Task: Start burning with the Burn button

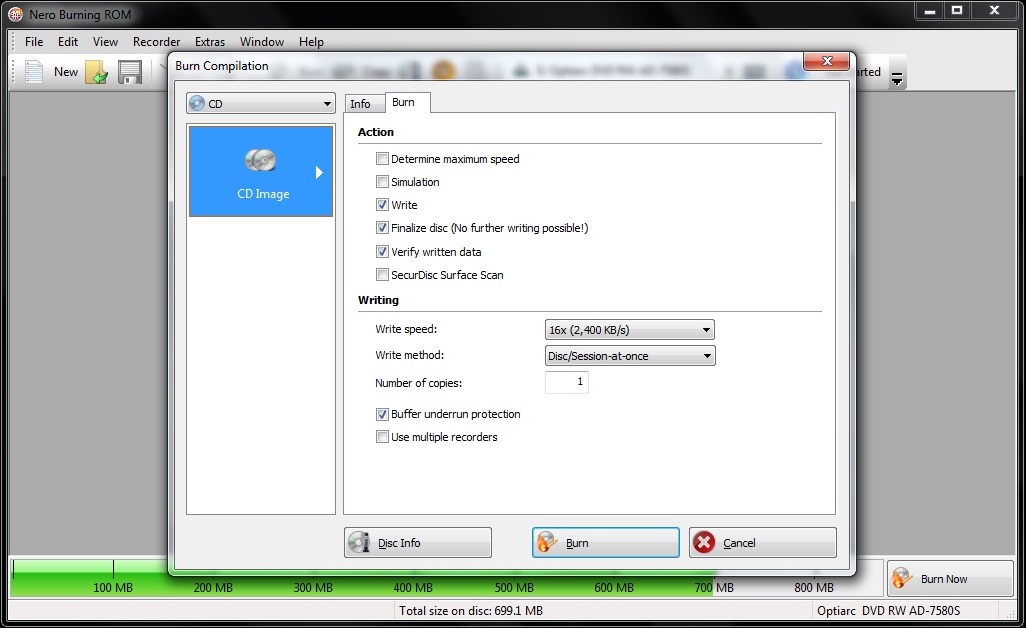Action: click(606, 542)
